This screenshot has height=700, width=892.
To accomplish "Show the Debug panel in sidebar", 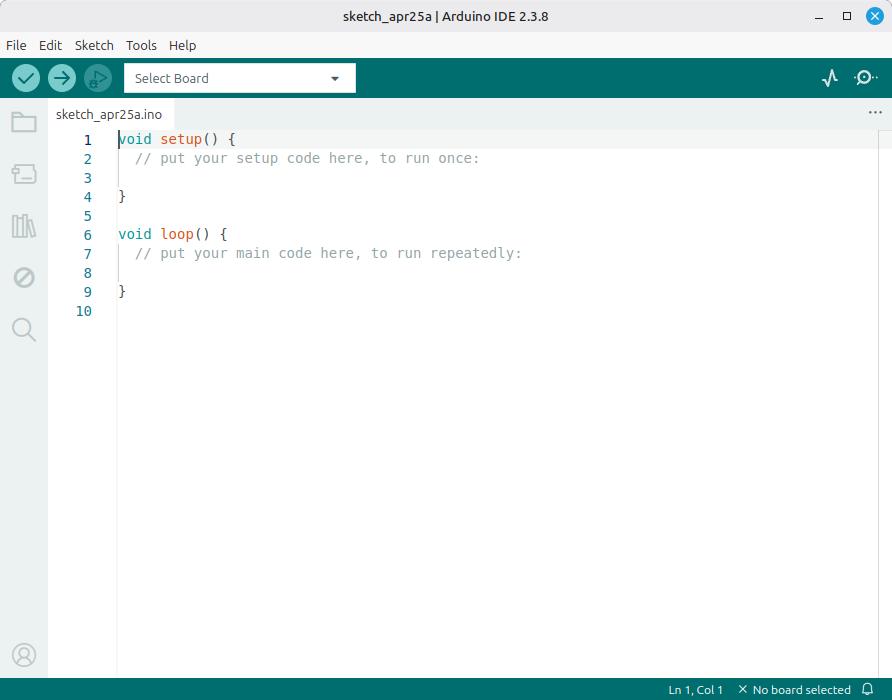I will (x=24, y=278).
